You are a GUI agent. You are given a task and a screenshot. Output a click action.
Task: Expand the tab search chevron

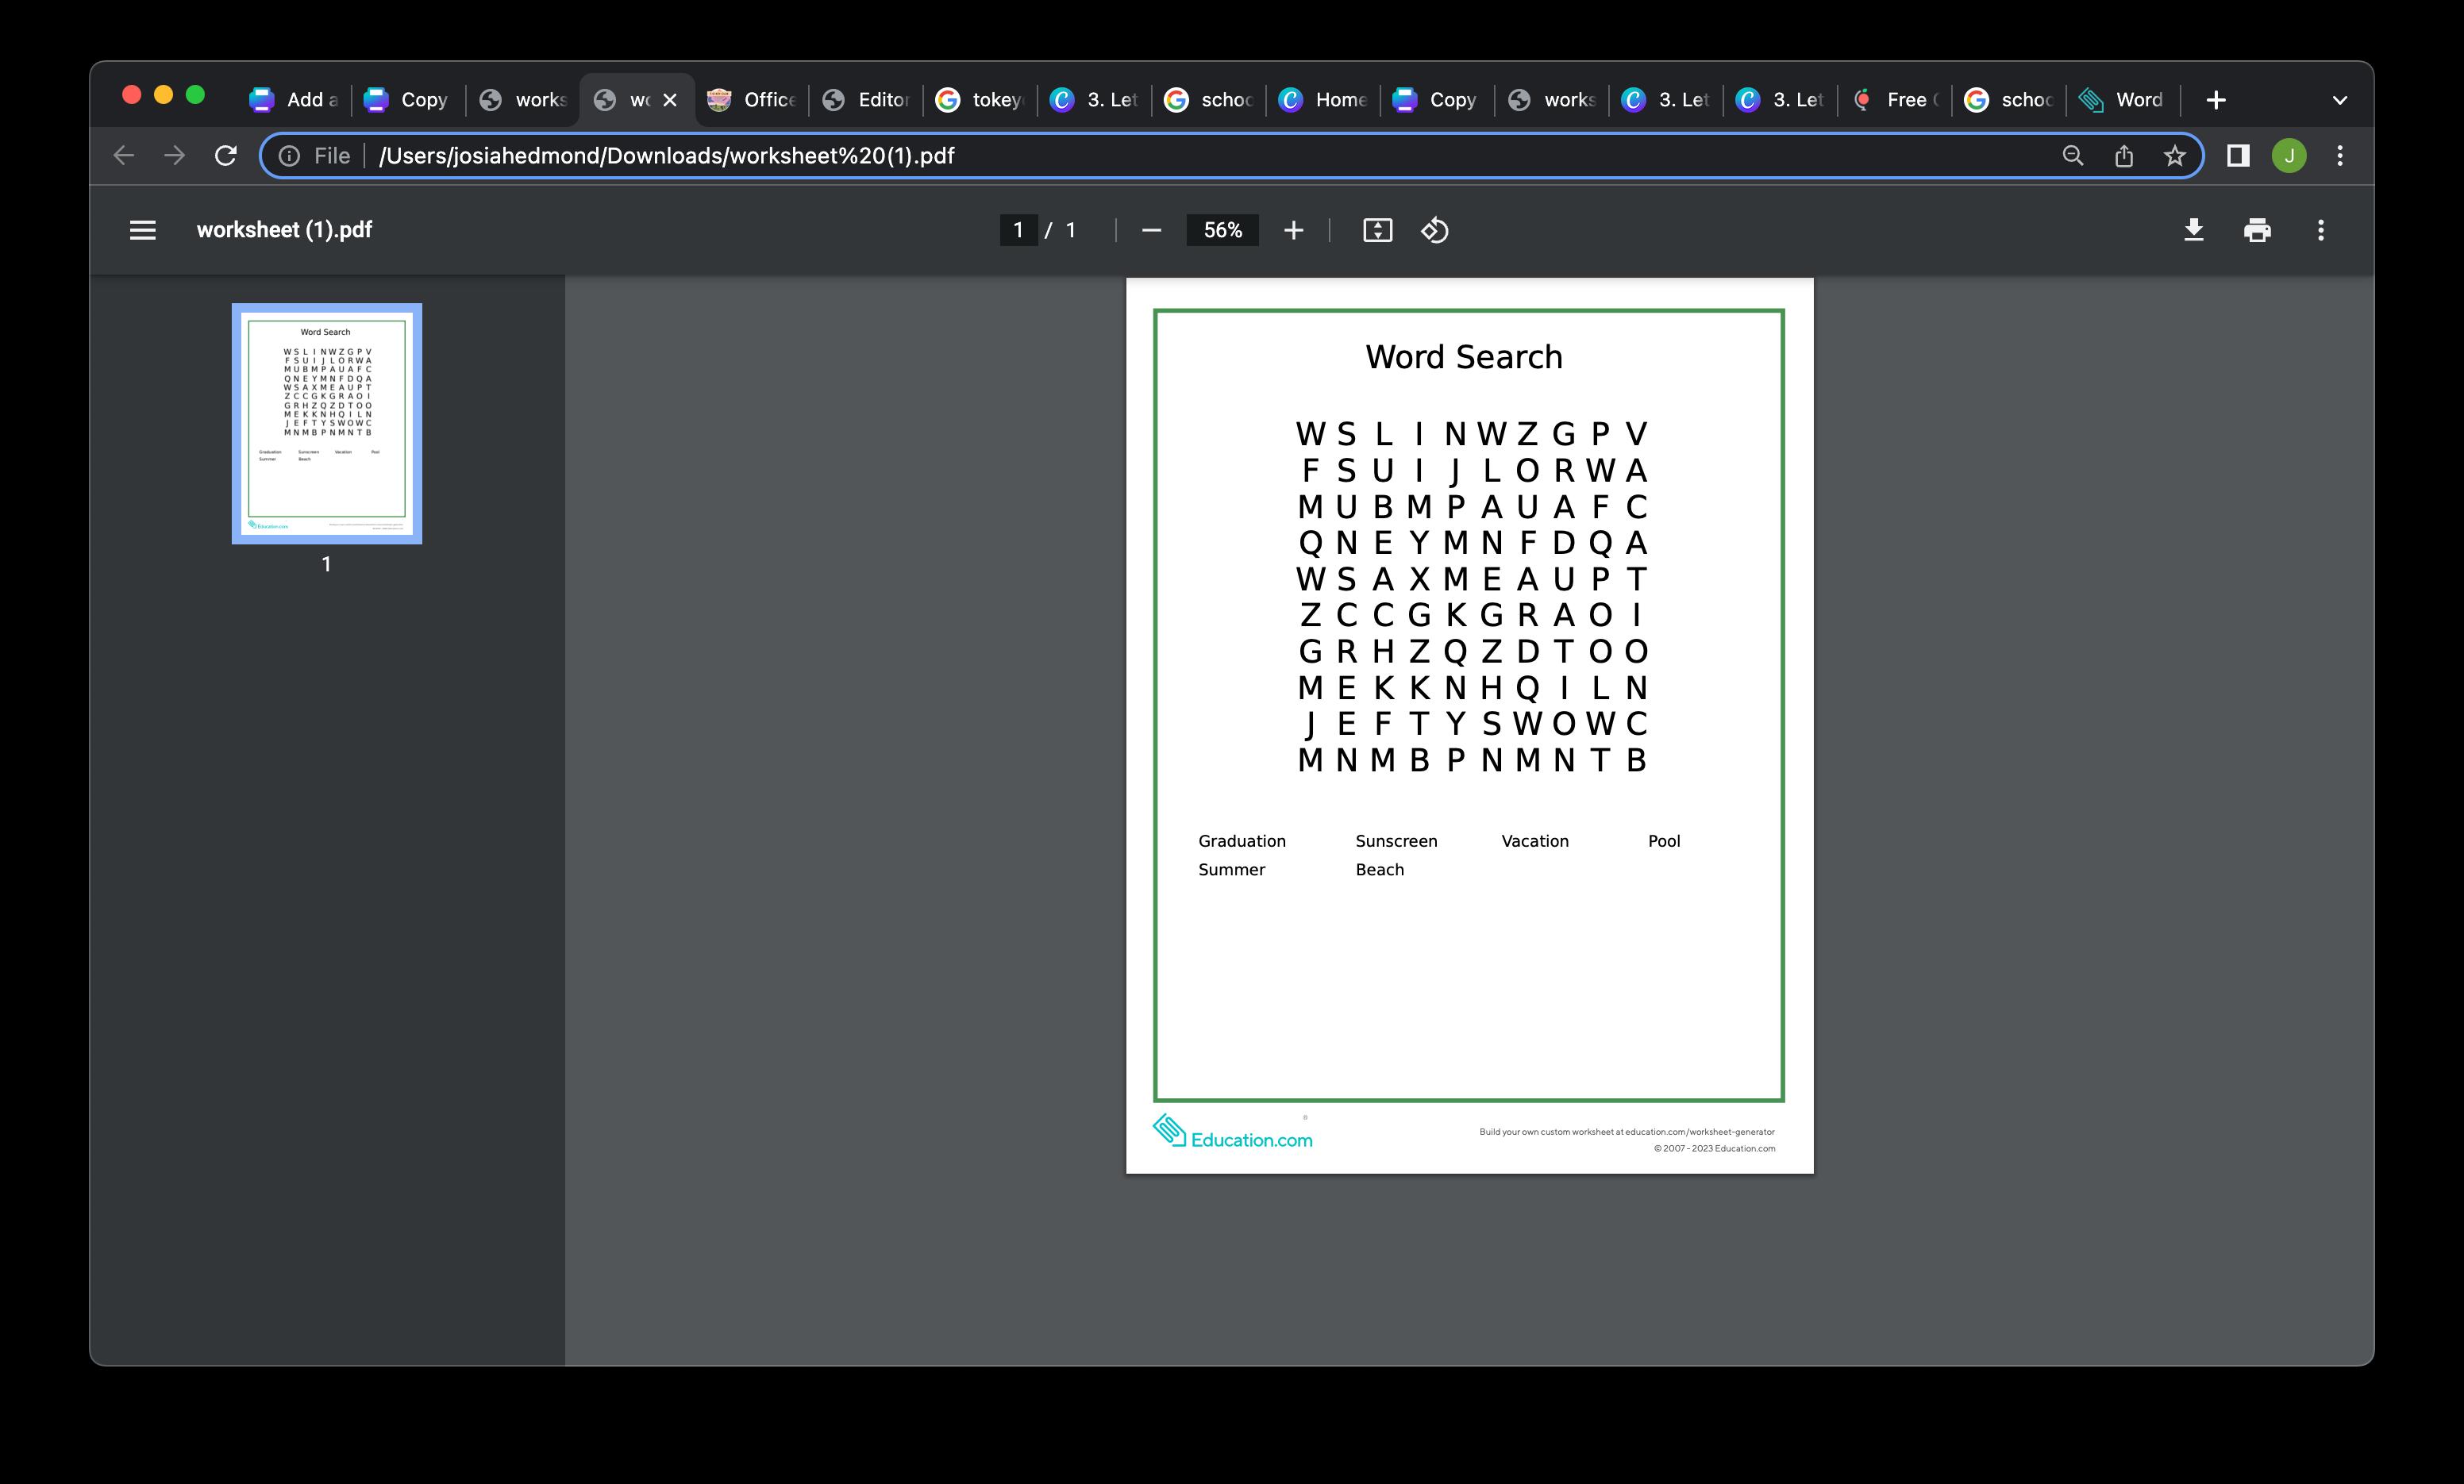(x=2339, y=100)
